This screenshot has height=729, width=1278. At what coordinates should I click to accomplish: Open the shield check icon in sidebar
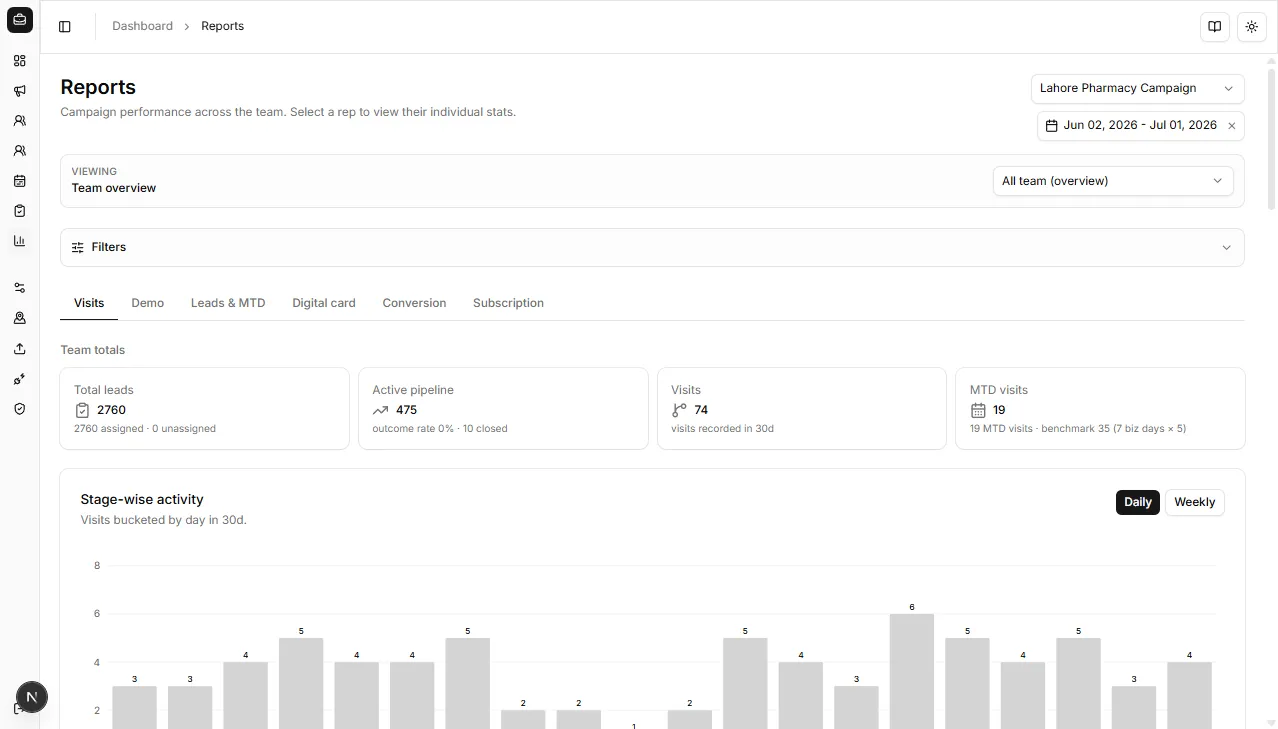click(20, 409)
